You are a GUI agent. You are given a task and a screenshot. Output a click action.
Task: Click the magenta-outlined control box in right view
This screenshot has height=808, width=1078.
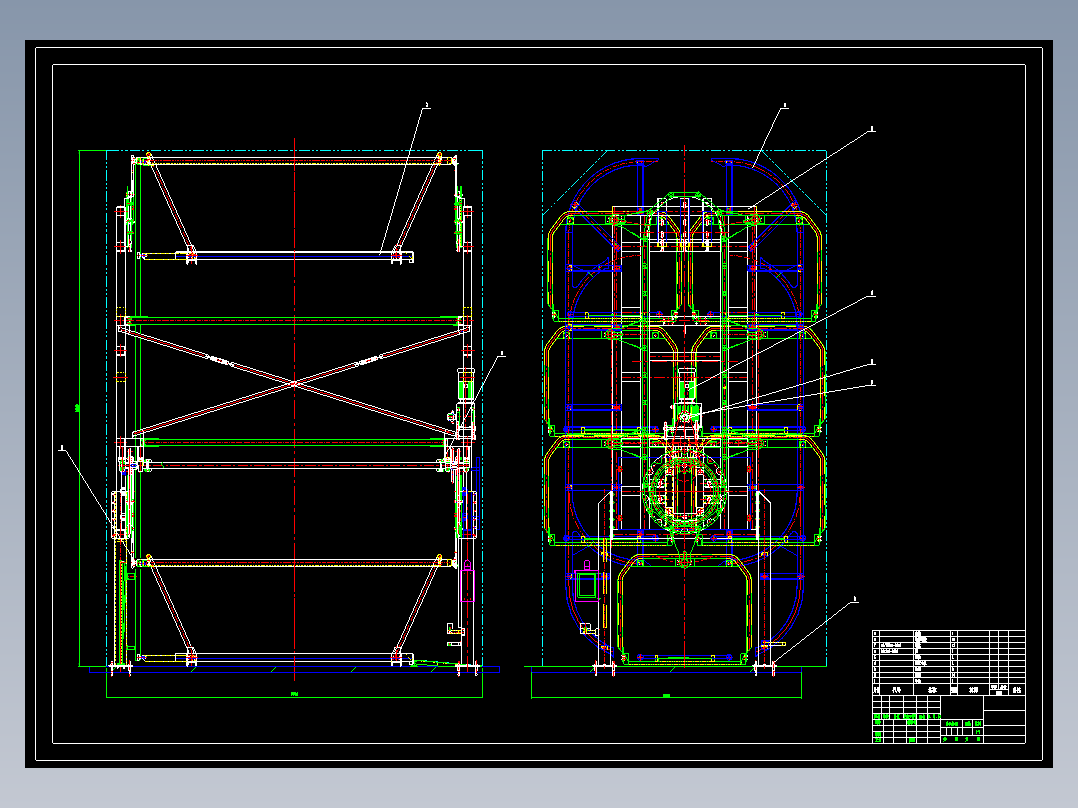[x=587, y=586]
